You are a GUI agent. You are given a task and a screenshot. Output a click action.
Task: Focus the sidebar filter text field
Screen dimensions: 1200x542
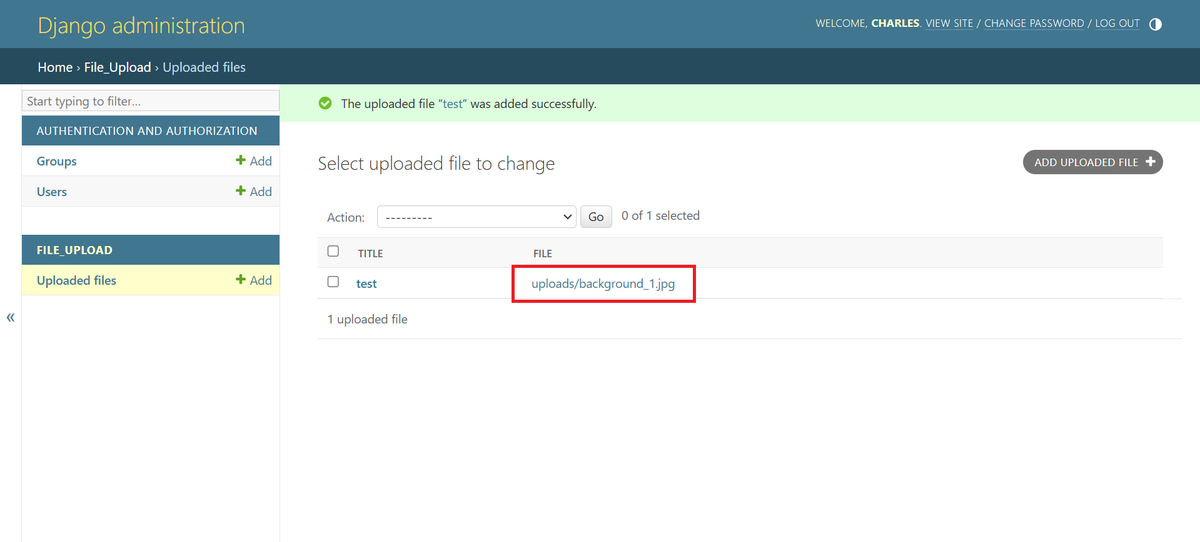click(x=150, y=101)
